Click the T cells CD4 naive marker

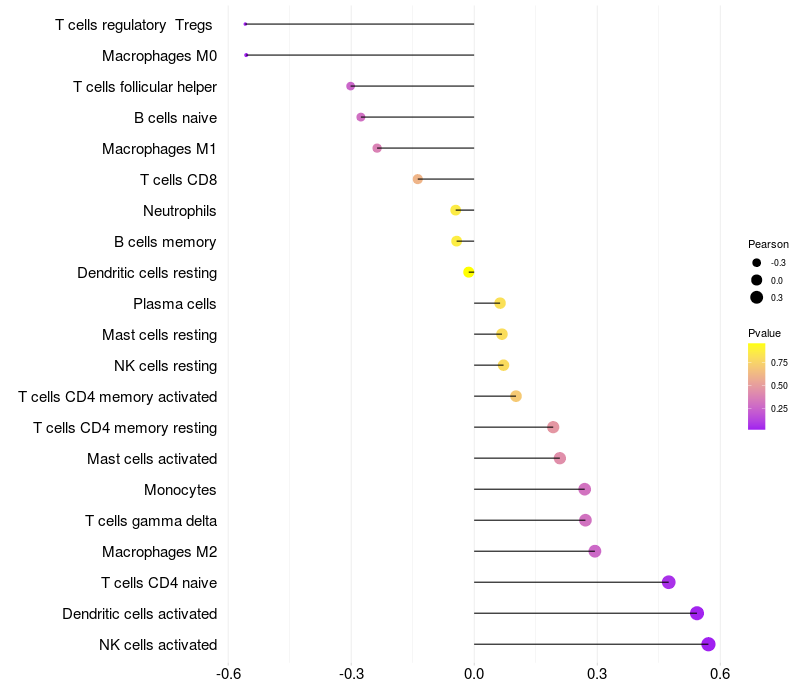pos(669,582)
